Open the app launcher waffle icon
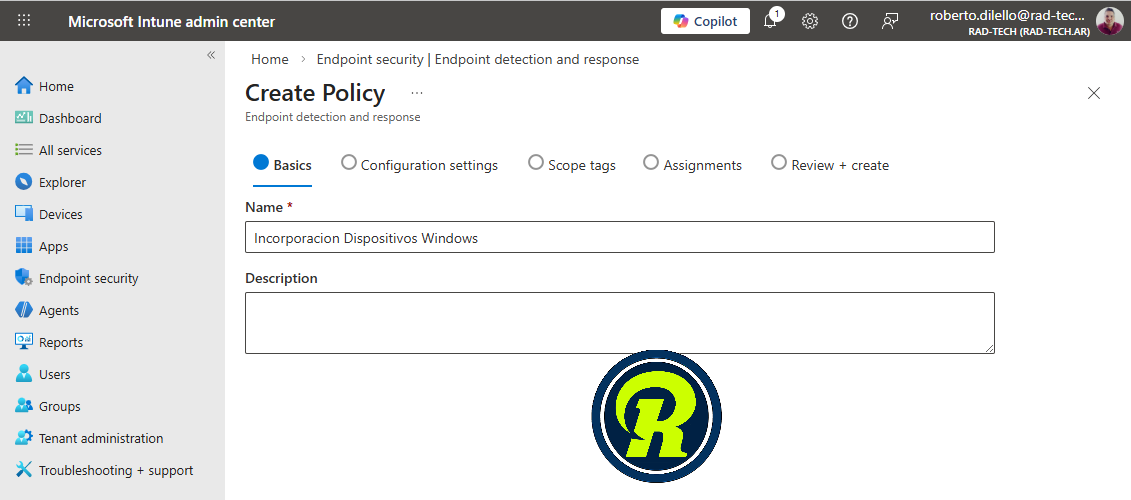 point(24,21)
